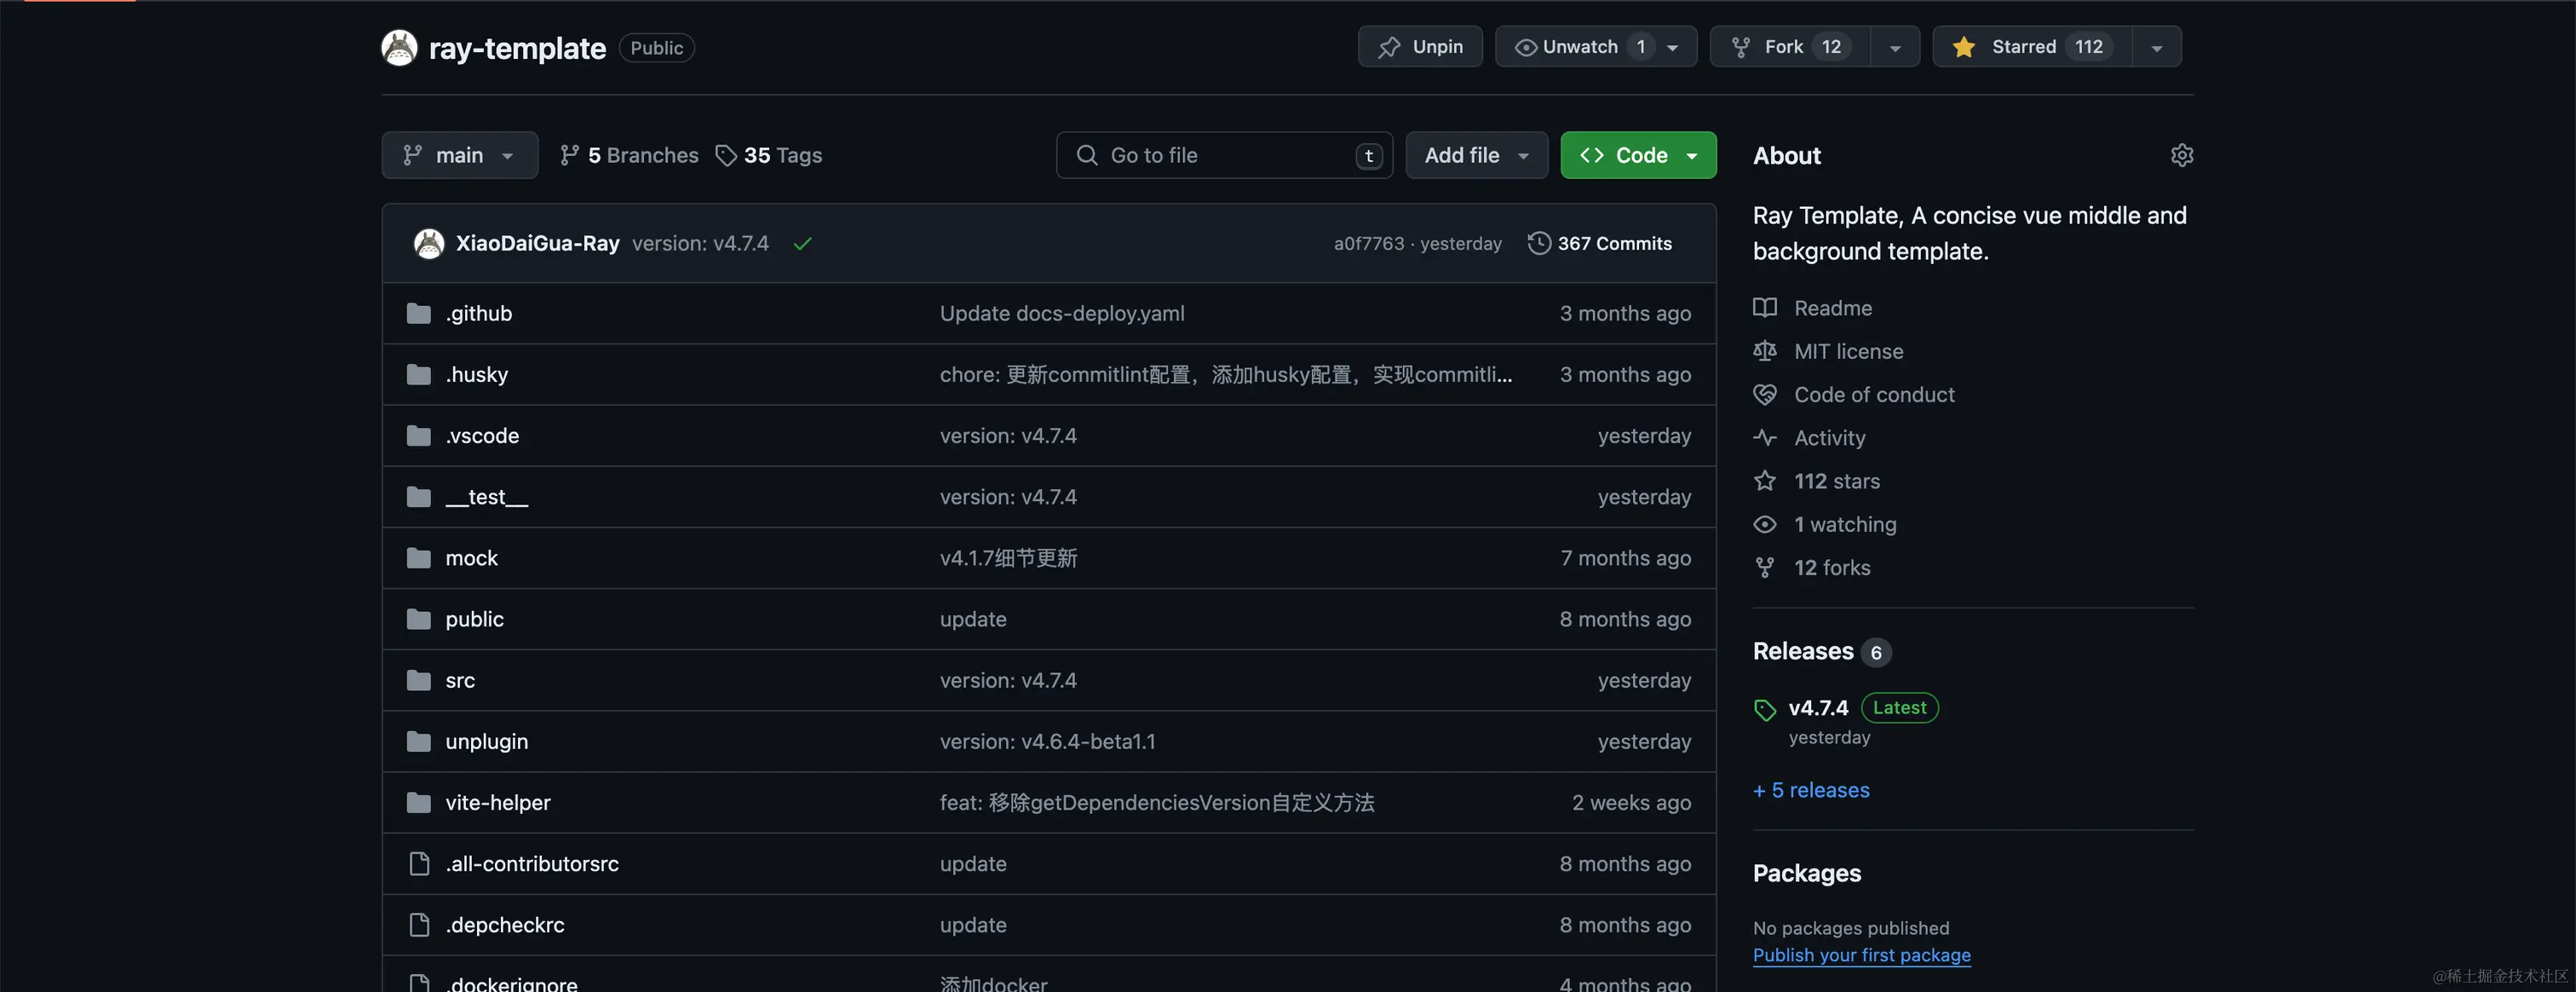Image resolution: width=2576 pixels, height=992 pixels.
Task: View the 12 forks link
Action: [1832, 567]
